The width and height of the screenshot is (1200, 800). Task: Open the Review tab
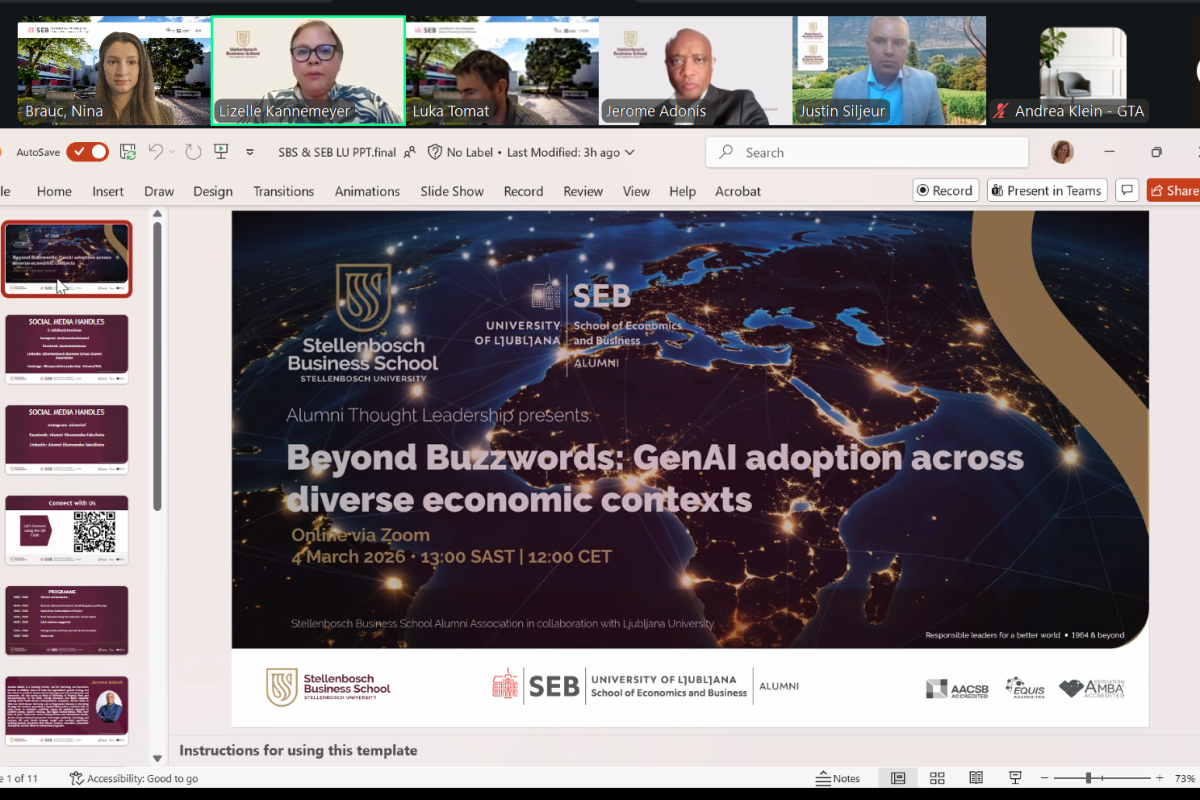[x=583, y=191]
